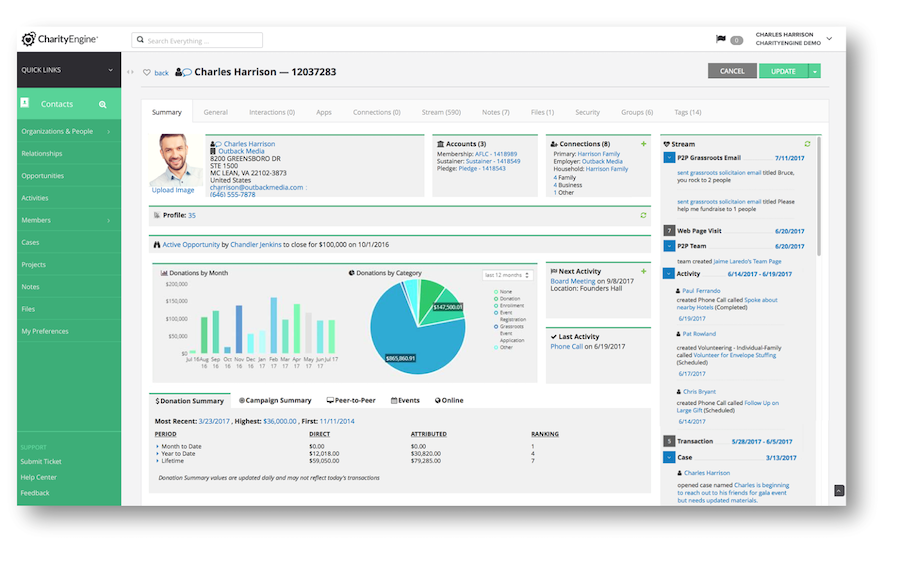This screenshot has height=584, width=900.
Task: Click the dark green pie slice
Action: click(x=430, y=297)
